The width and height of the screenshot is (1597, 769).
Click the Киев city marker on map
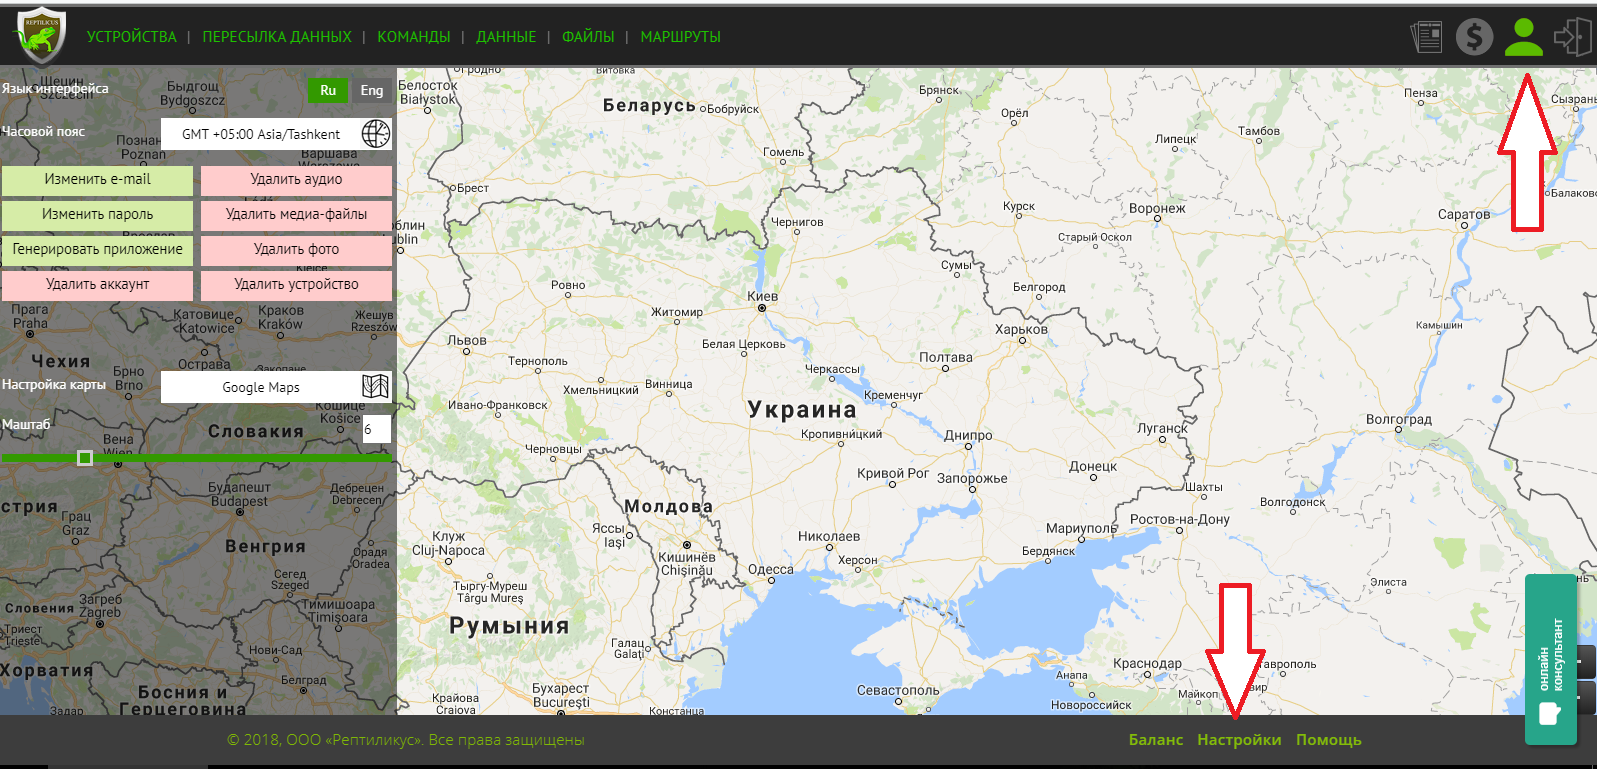coord(762,308)
